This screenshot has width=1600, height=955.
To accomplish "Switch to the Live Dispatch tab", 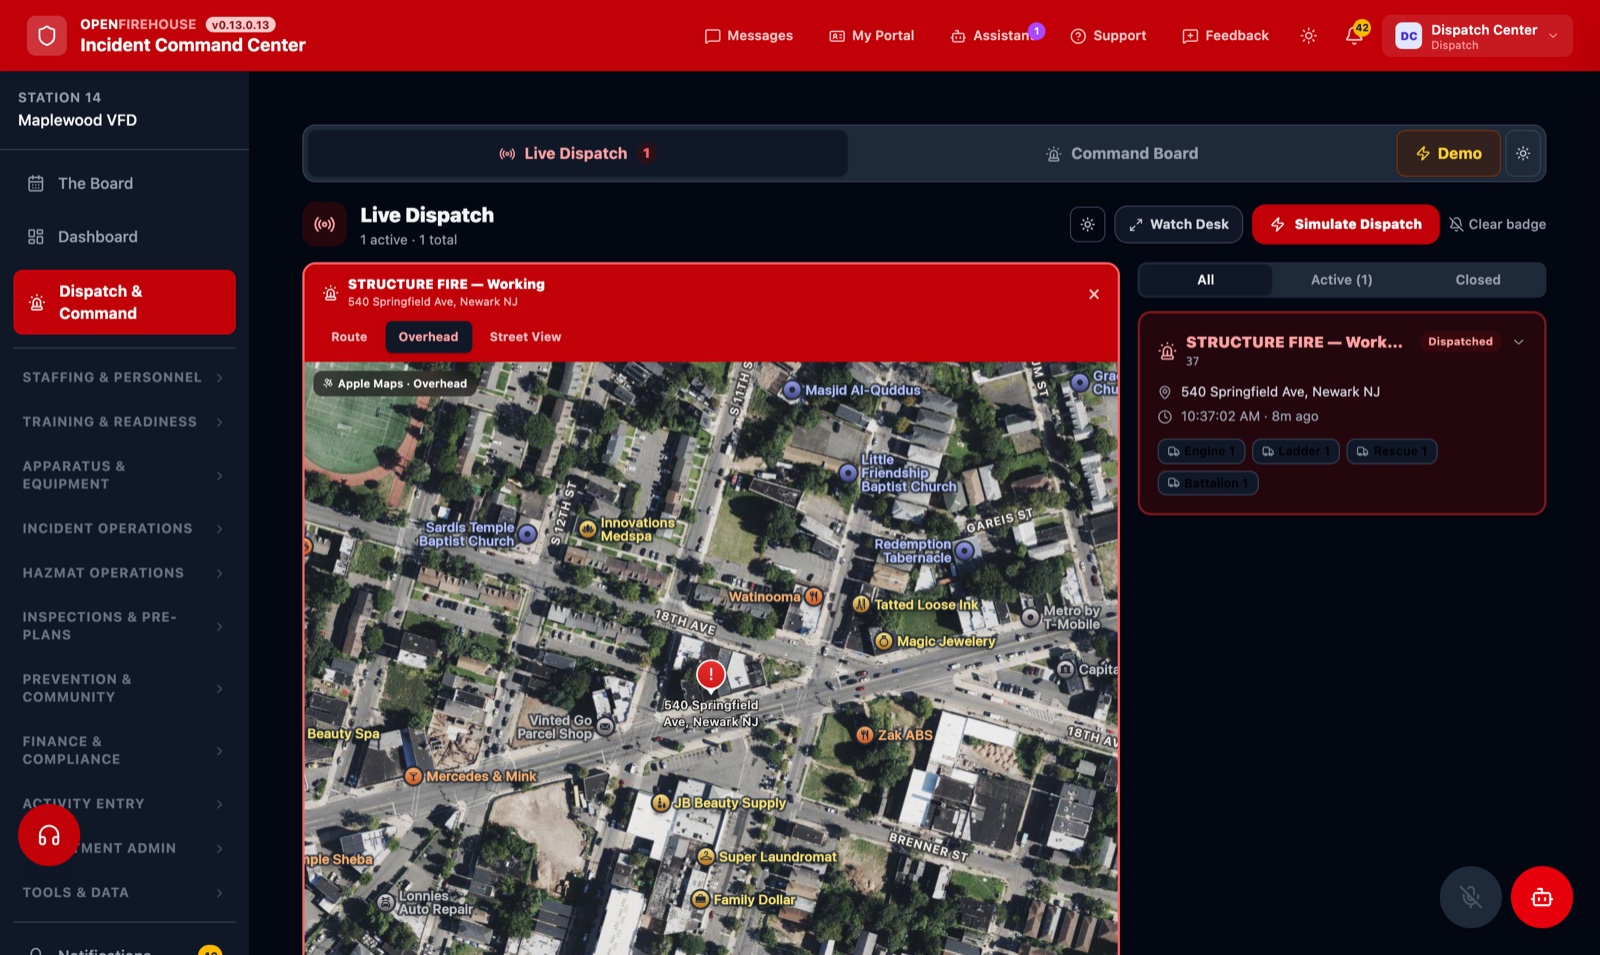I will click(x=577, y=154).
